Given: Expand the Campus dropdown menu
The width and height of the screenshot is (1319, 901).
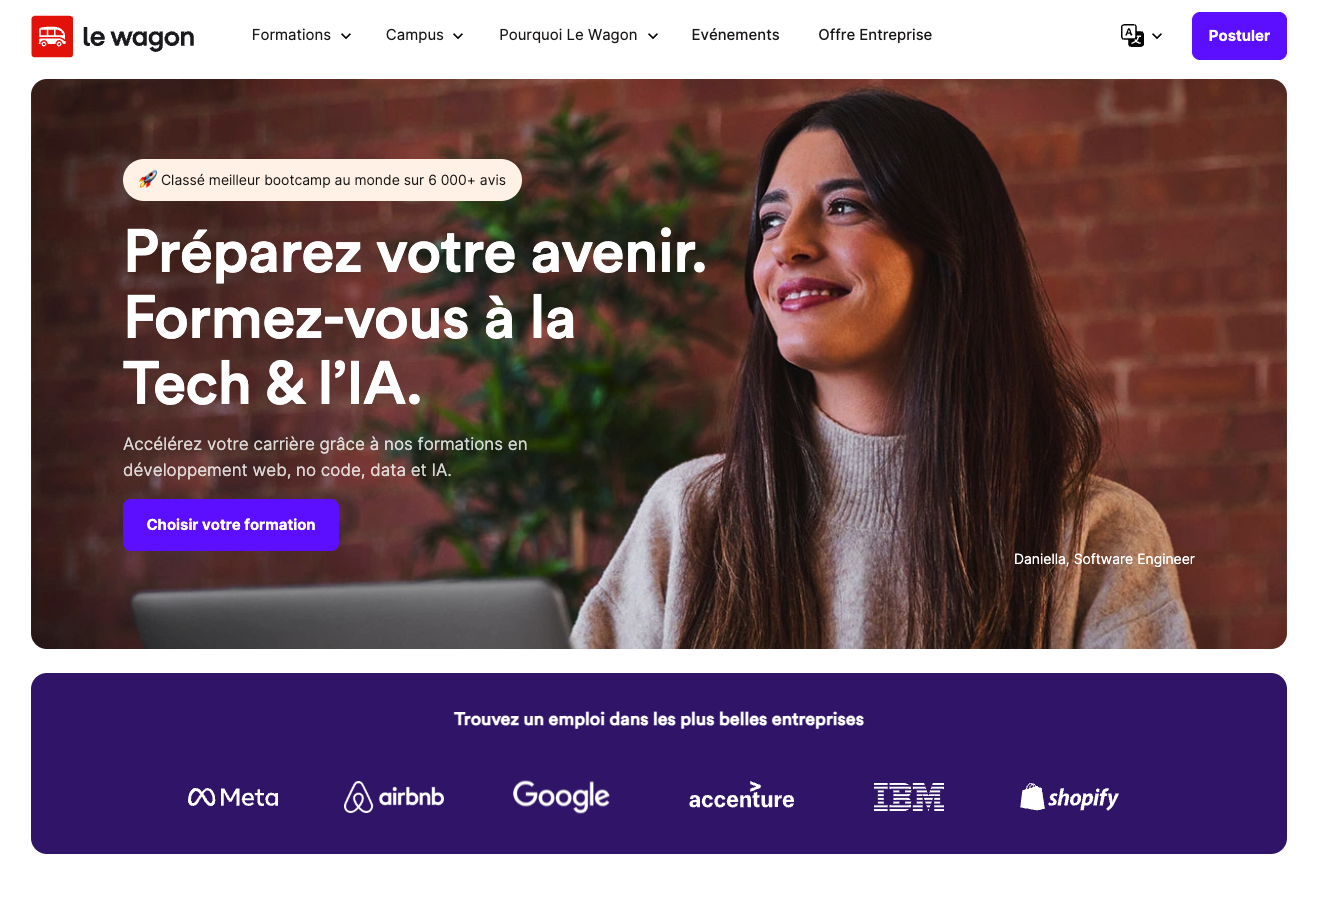Looking at the screenshot, I should (x=424, y=35).
